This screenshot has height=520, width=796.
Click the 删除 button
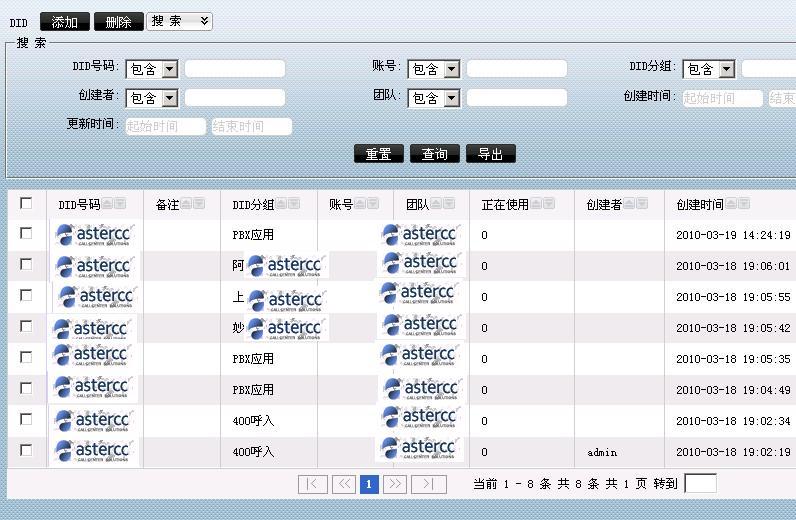(119, 22)
